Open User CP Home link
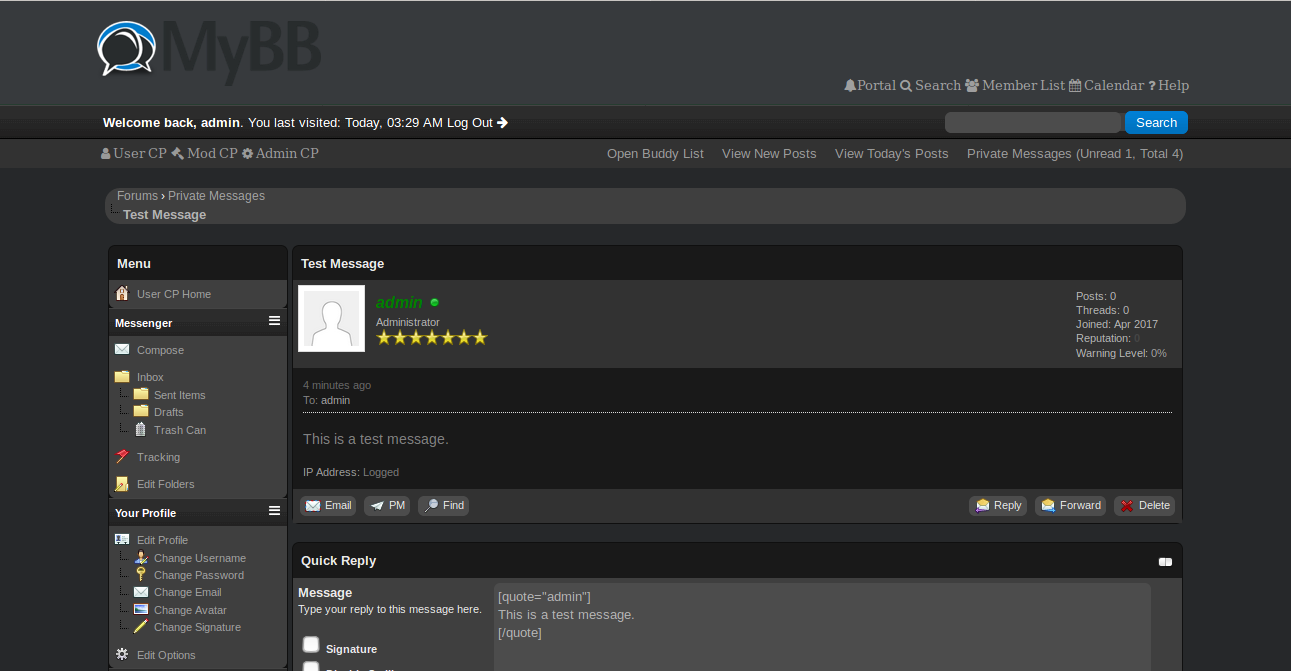Image resolution: width=1291 pixels, height=671 pixels. point(174,294)
